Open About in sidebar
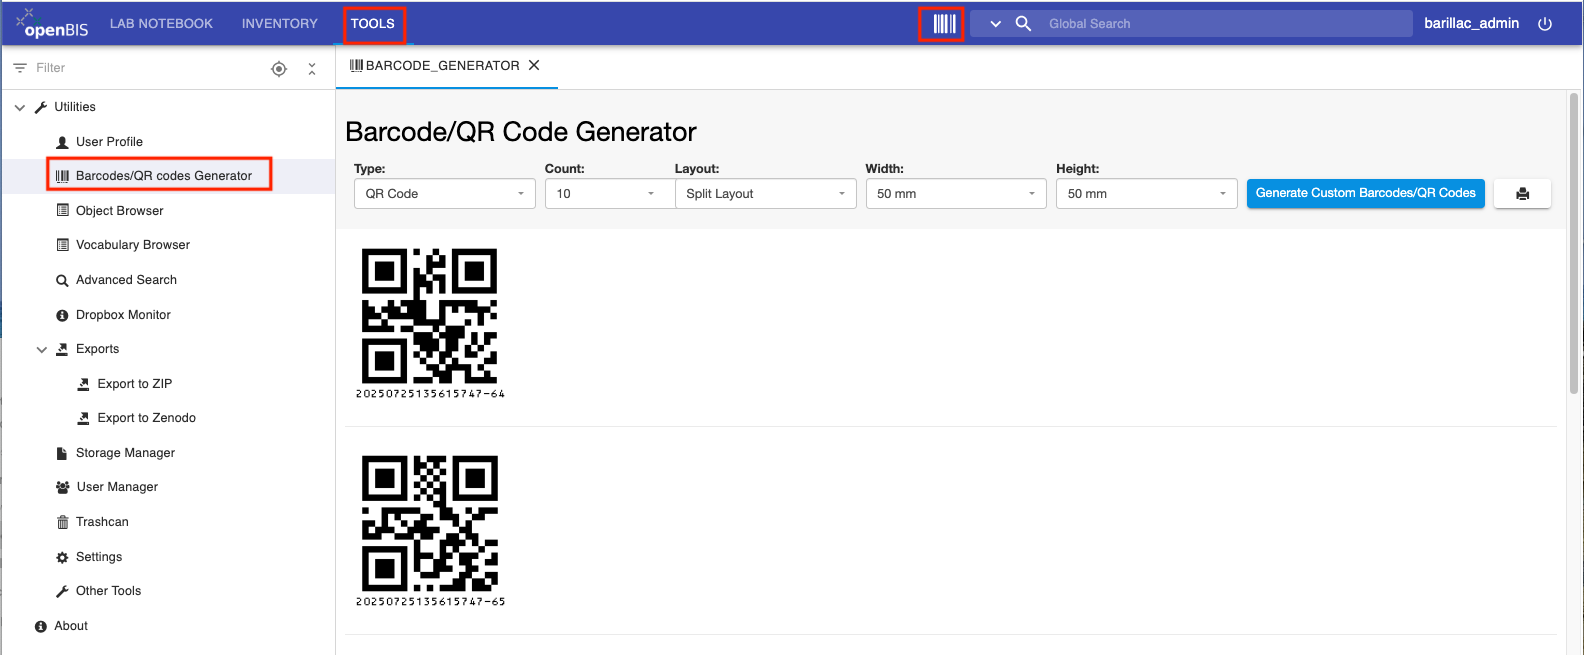Image resolution: width=1584 pixels, height=655 pixels. click(x=71, y=626)
